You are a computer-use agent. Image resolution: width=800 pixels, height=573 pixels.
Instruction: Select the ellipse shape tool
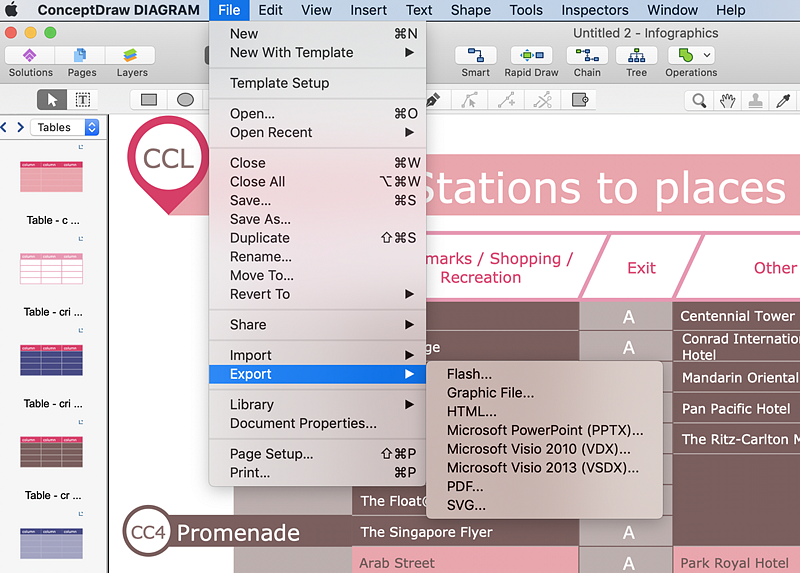185,99
